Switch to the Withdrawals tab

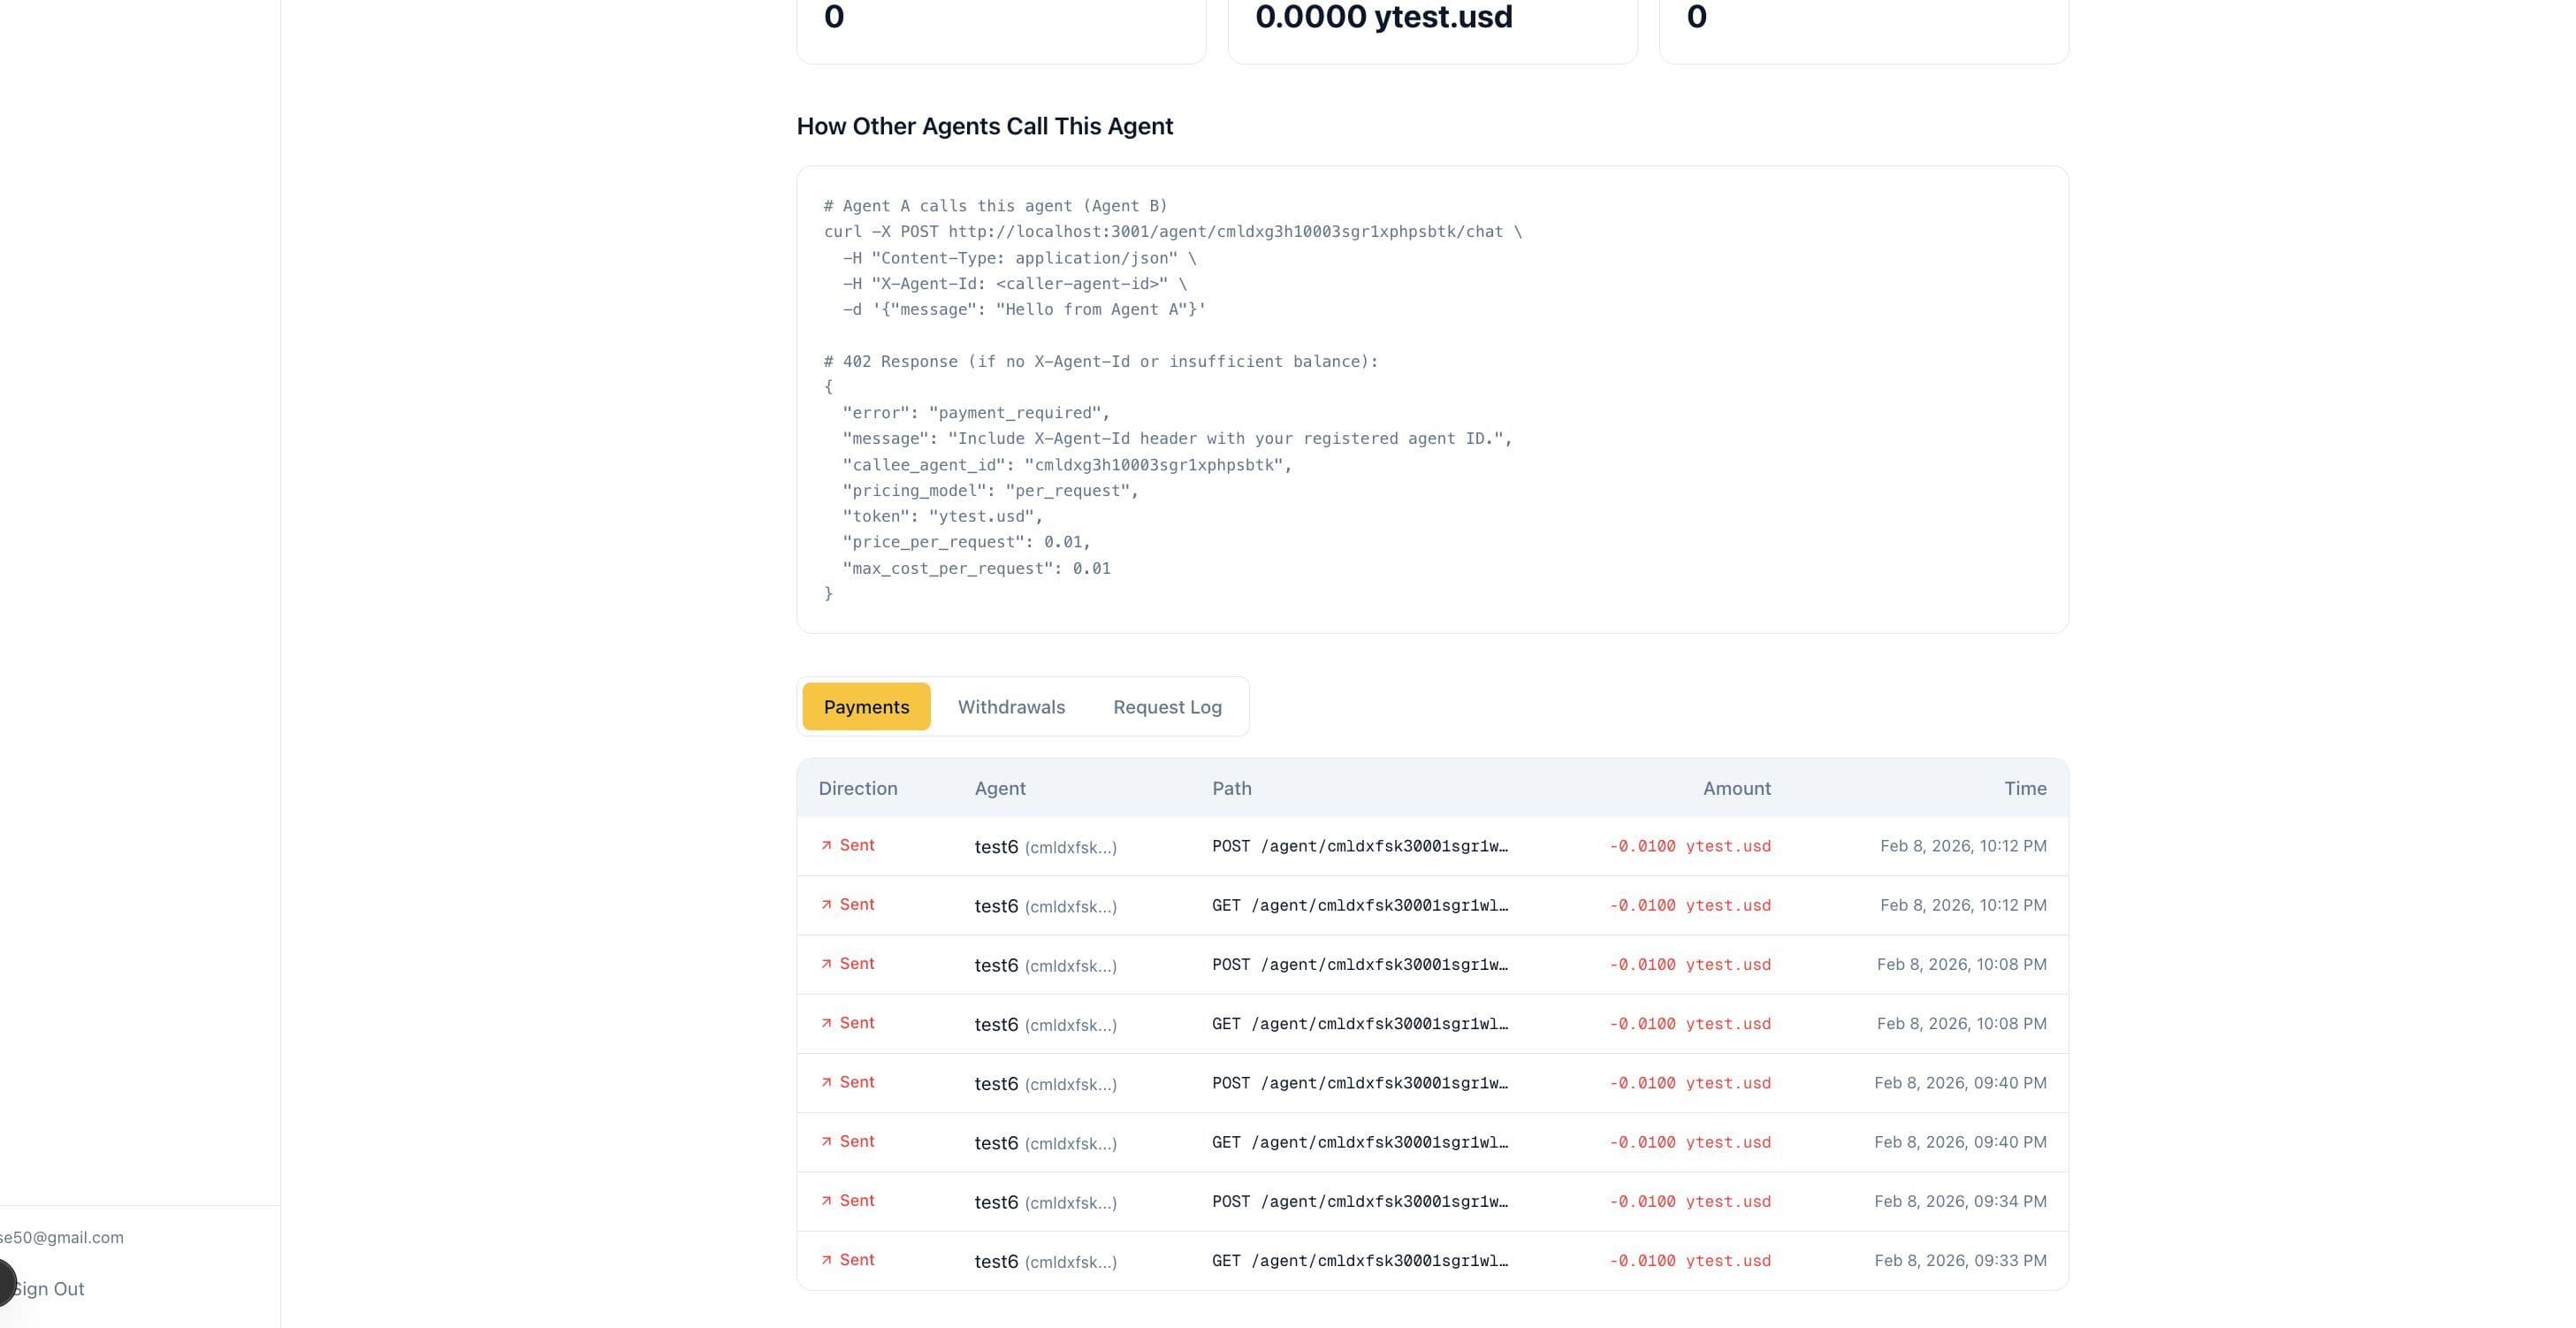click(x=1011, y=707)
